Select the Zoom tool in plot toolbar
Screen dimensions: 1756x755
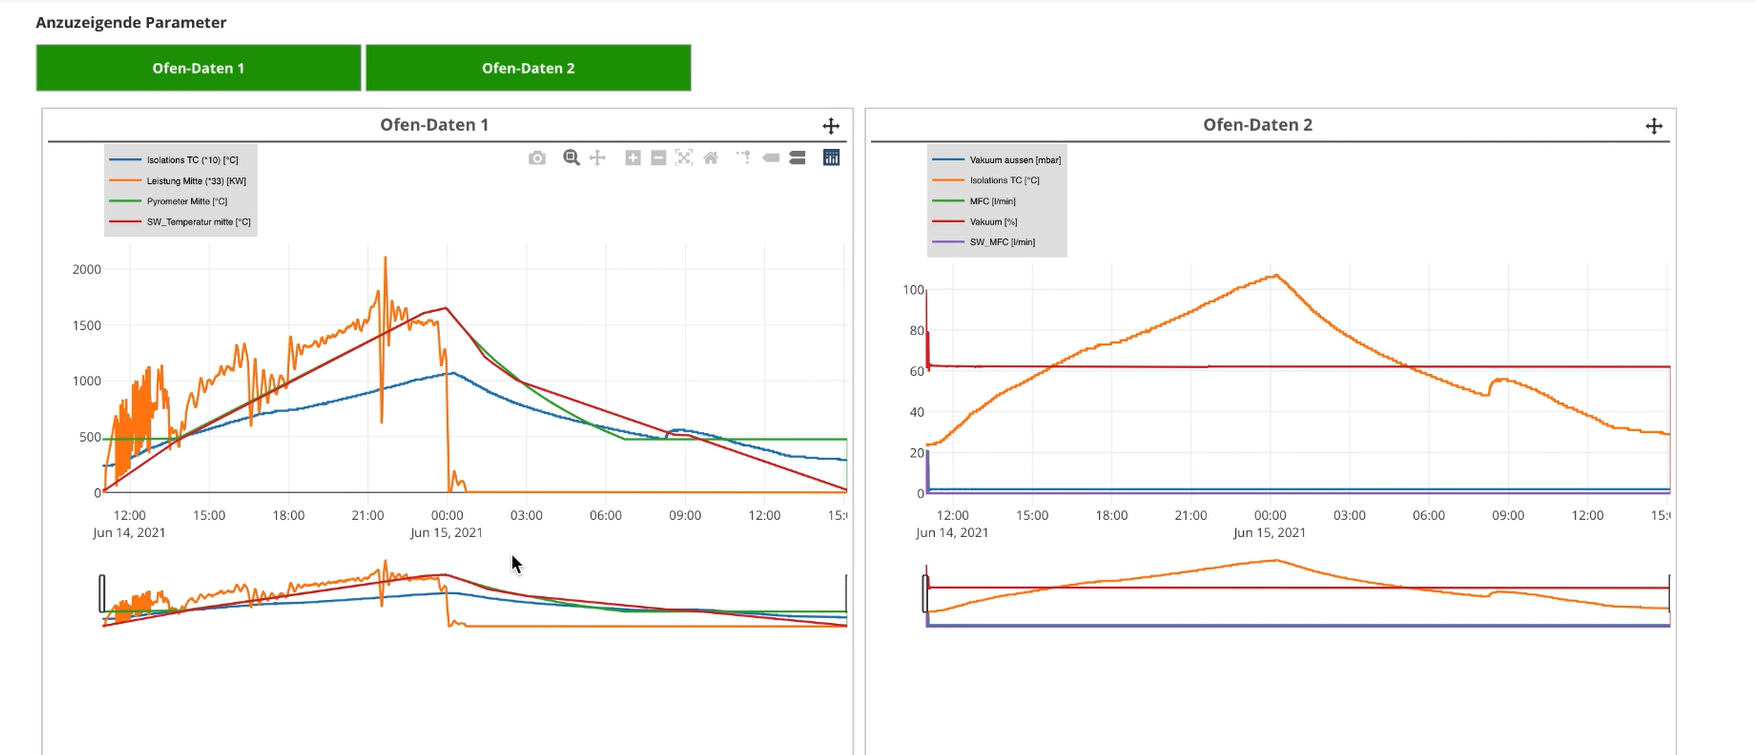point(571,158)
